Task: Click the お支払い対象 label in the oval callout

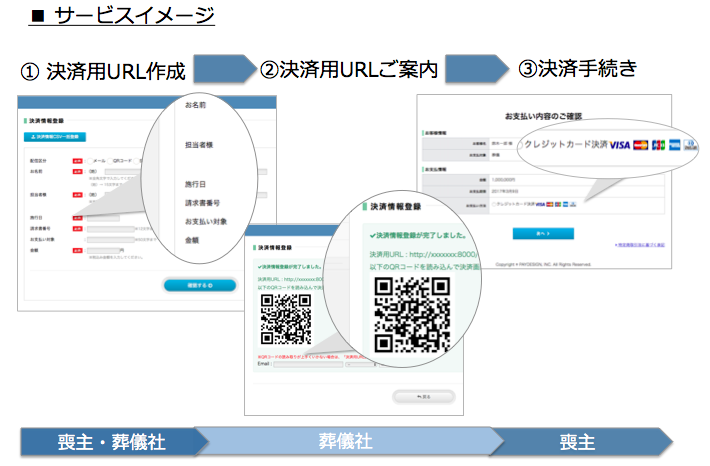Action: [206, 221]
